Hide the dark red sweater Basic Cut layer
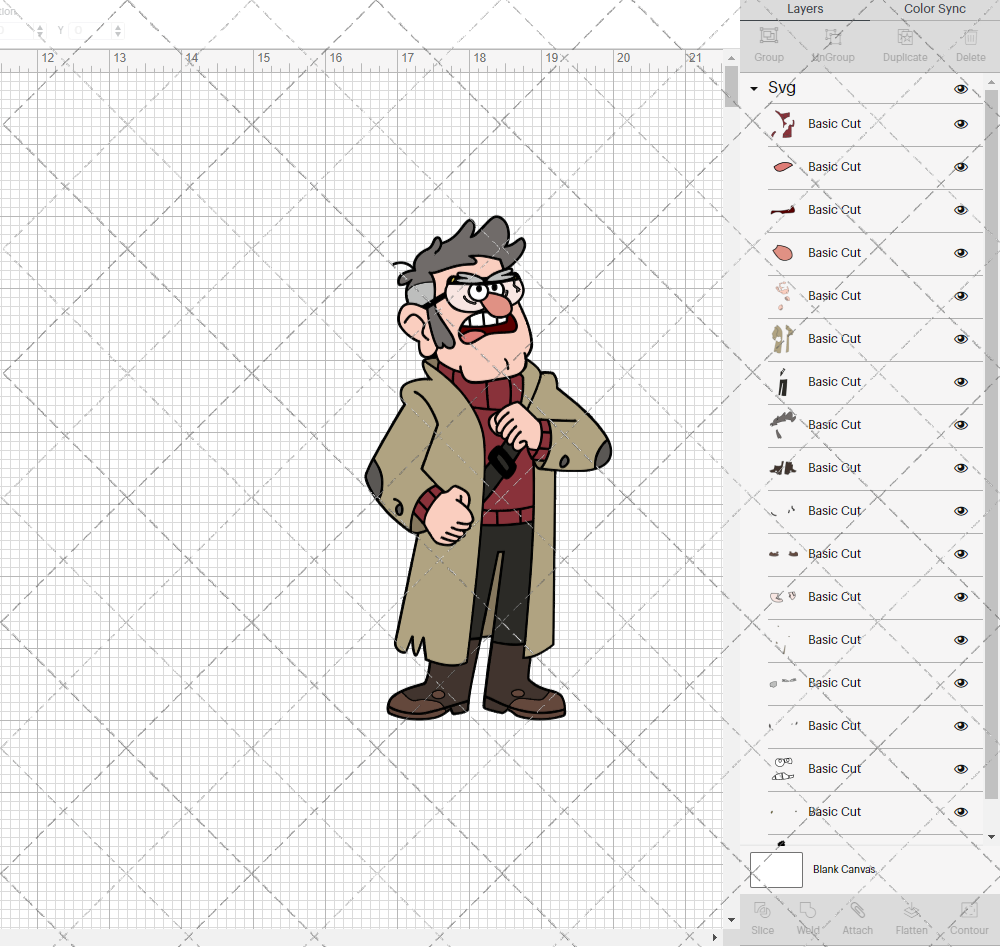The image size is (1000, 947). coord(960,124)
